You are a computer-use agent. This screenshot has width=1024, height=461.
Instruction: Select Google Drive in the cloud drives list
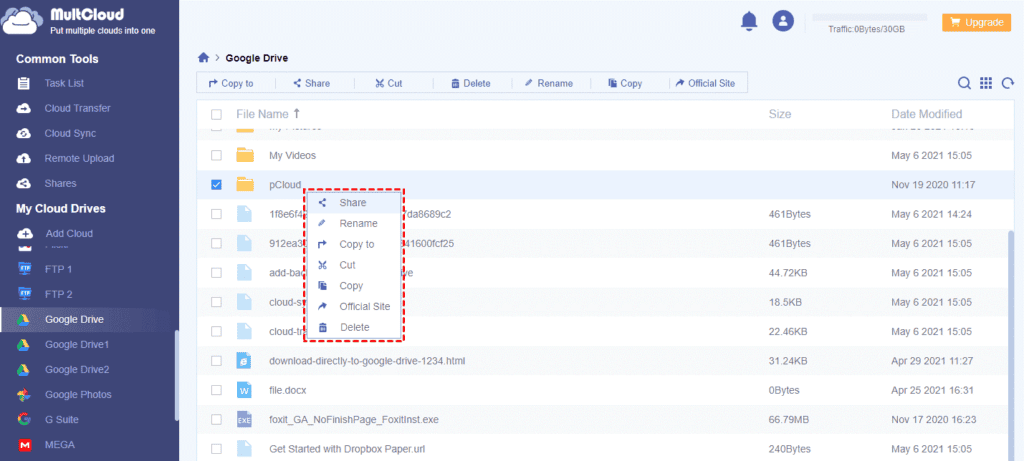click(74, 319)
